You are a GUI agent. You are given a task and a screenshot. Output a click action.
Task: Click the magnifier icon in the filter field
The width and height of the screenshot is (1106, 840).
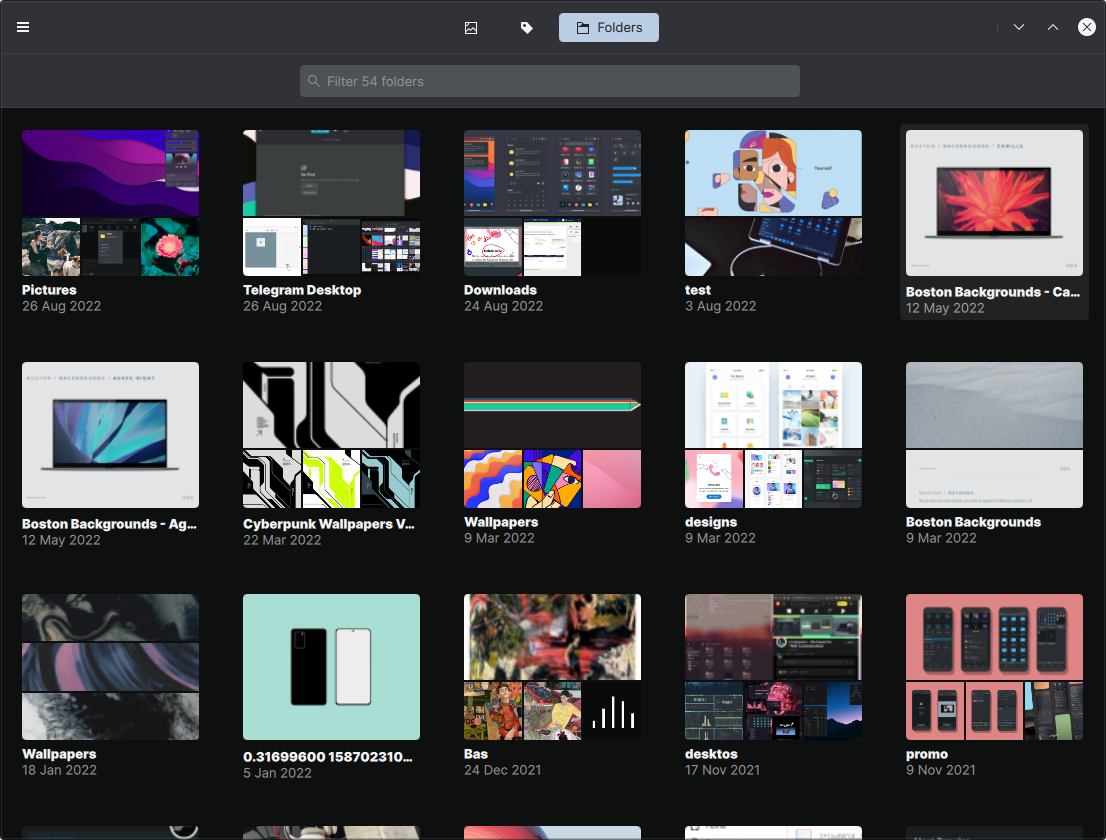tap(314, 81)
